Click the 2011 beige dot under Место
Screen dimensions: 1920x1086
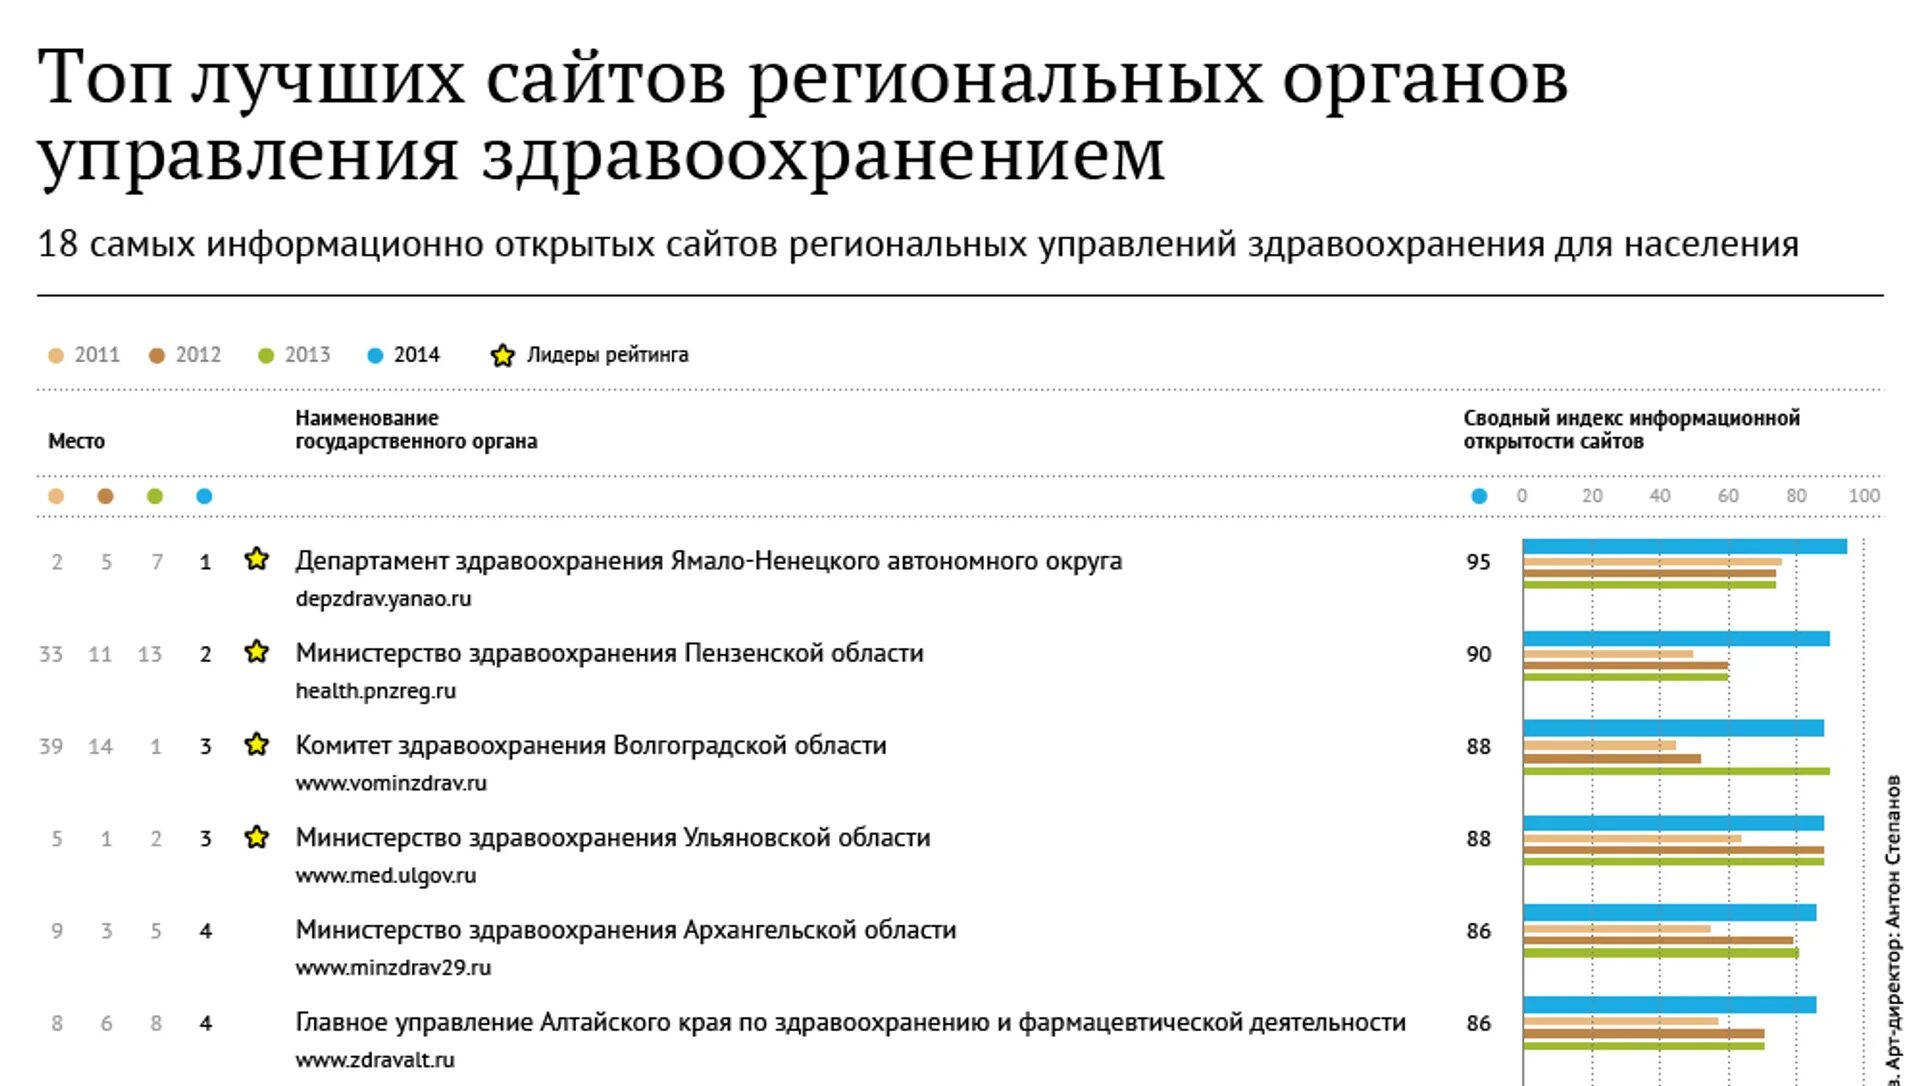(x=56, y=496)
